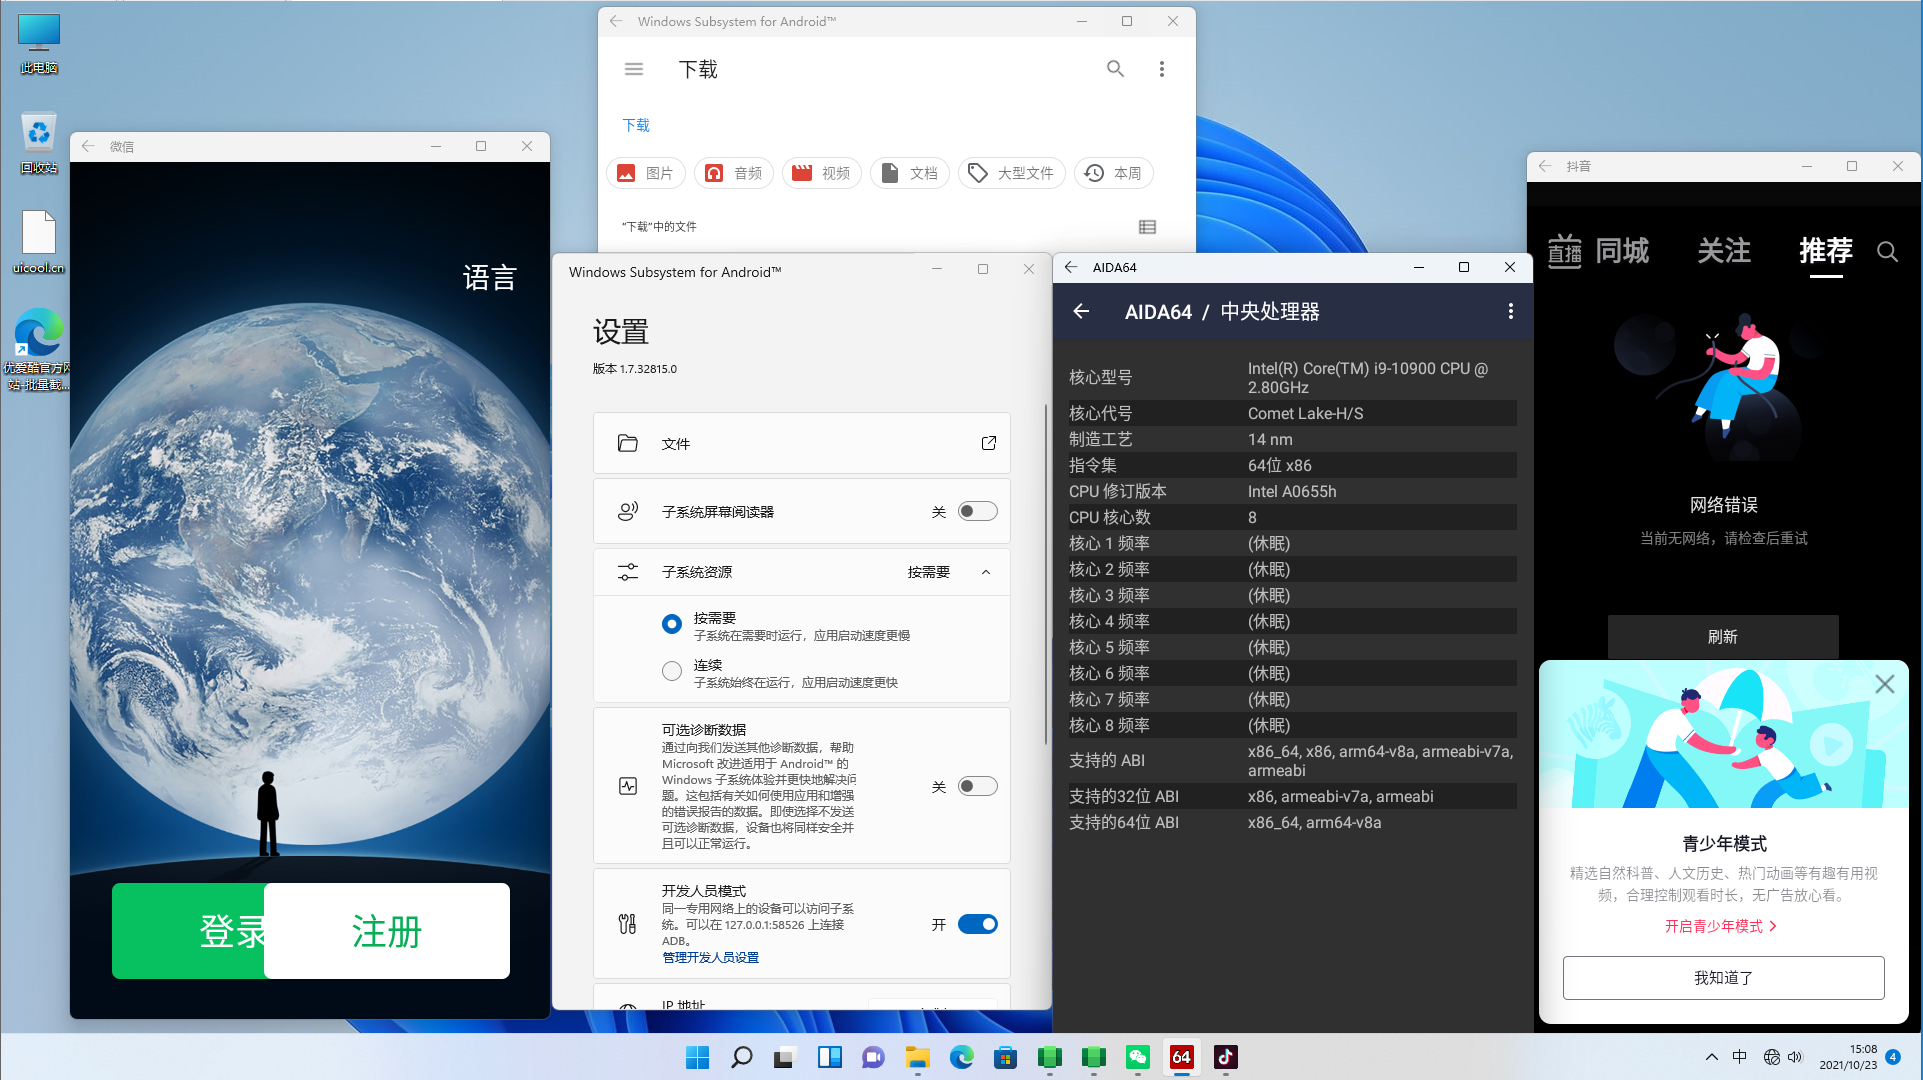
Task: Switch to 同城 tab in Douyin
Action: pos(1622,250)
